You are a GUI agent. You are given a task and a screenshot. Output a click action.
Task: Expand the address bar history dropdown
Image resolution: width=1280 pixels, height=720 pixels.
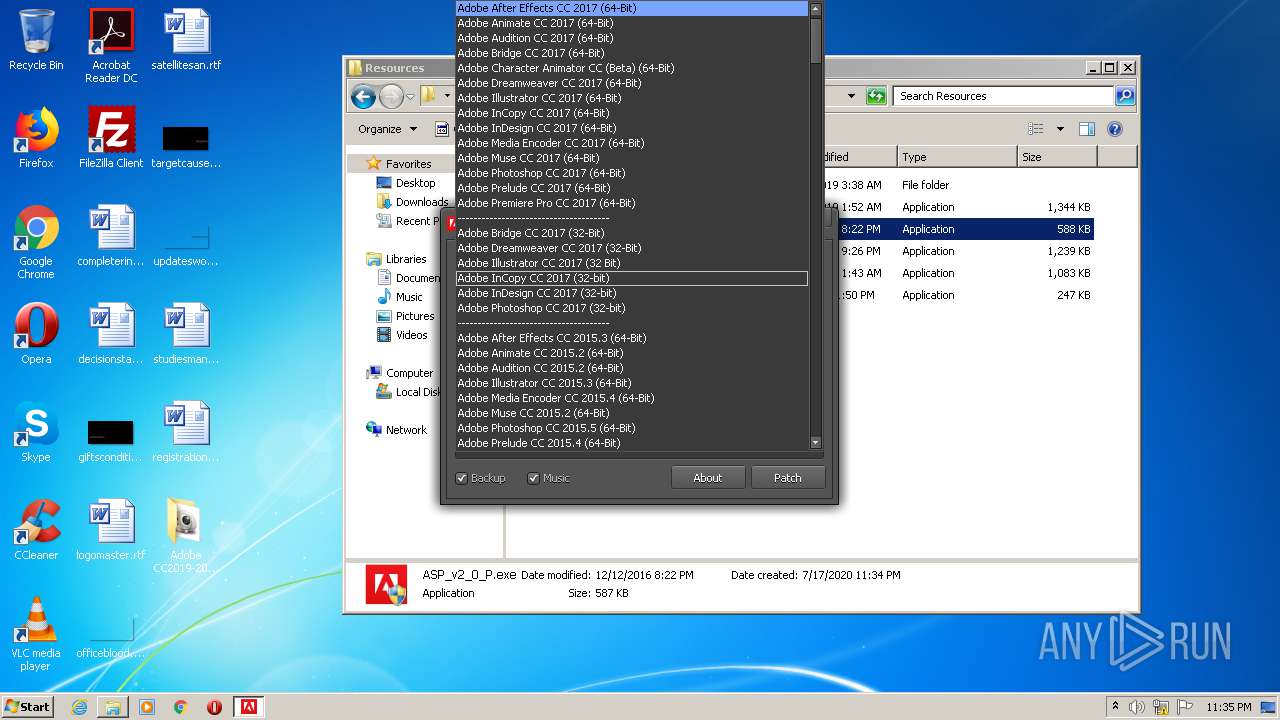pyautogui.click(x=851, y=96)
